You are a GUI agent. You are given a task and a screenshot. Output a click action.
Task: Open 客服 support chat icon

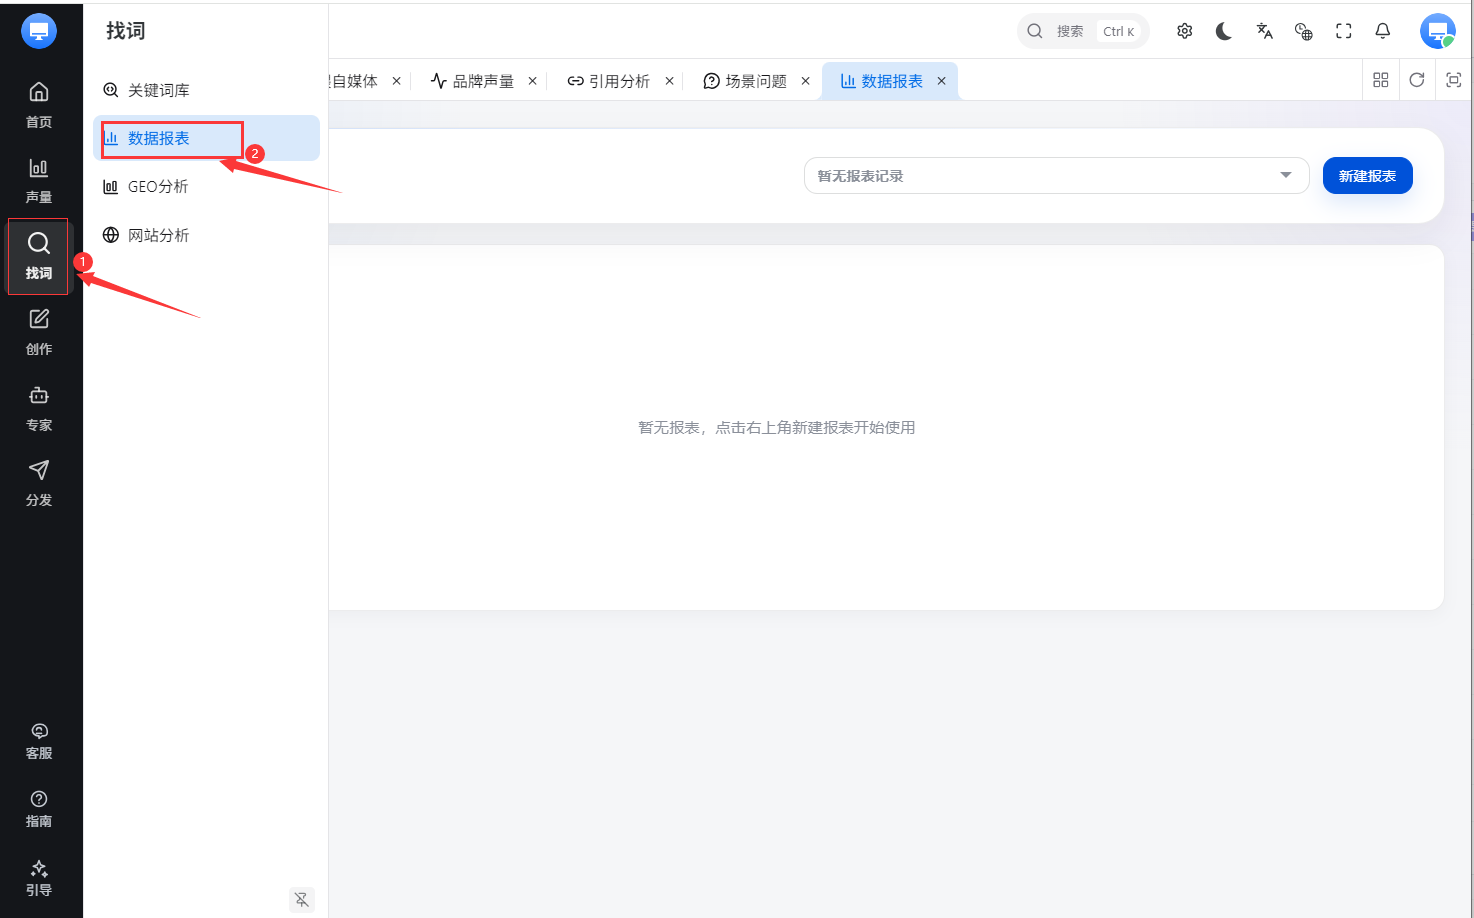coord(39,741)
